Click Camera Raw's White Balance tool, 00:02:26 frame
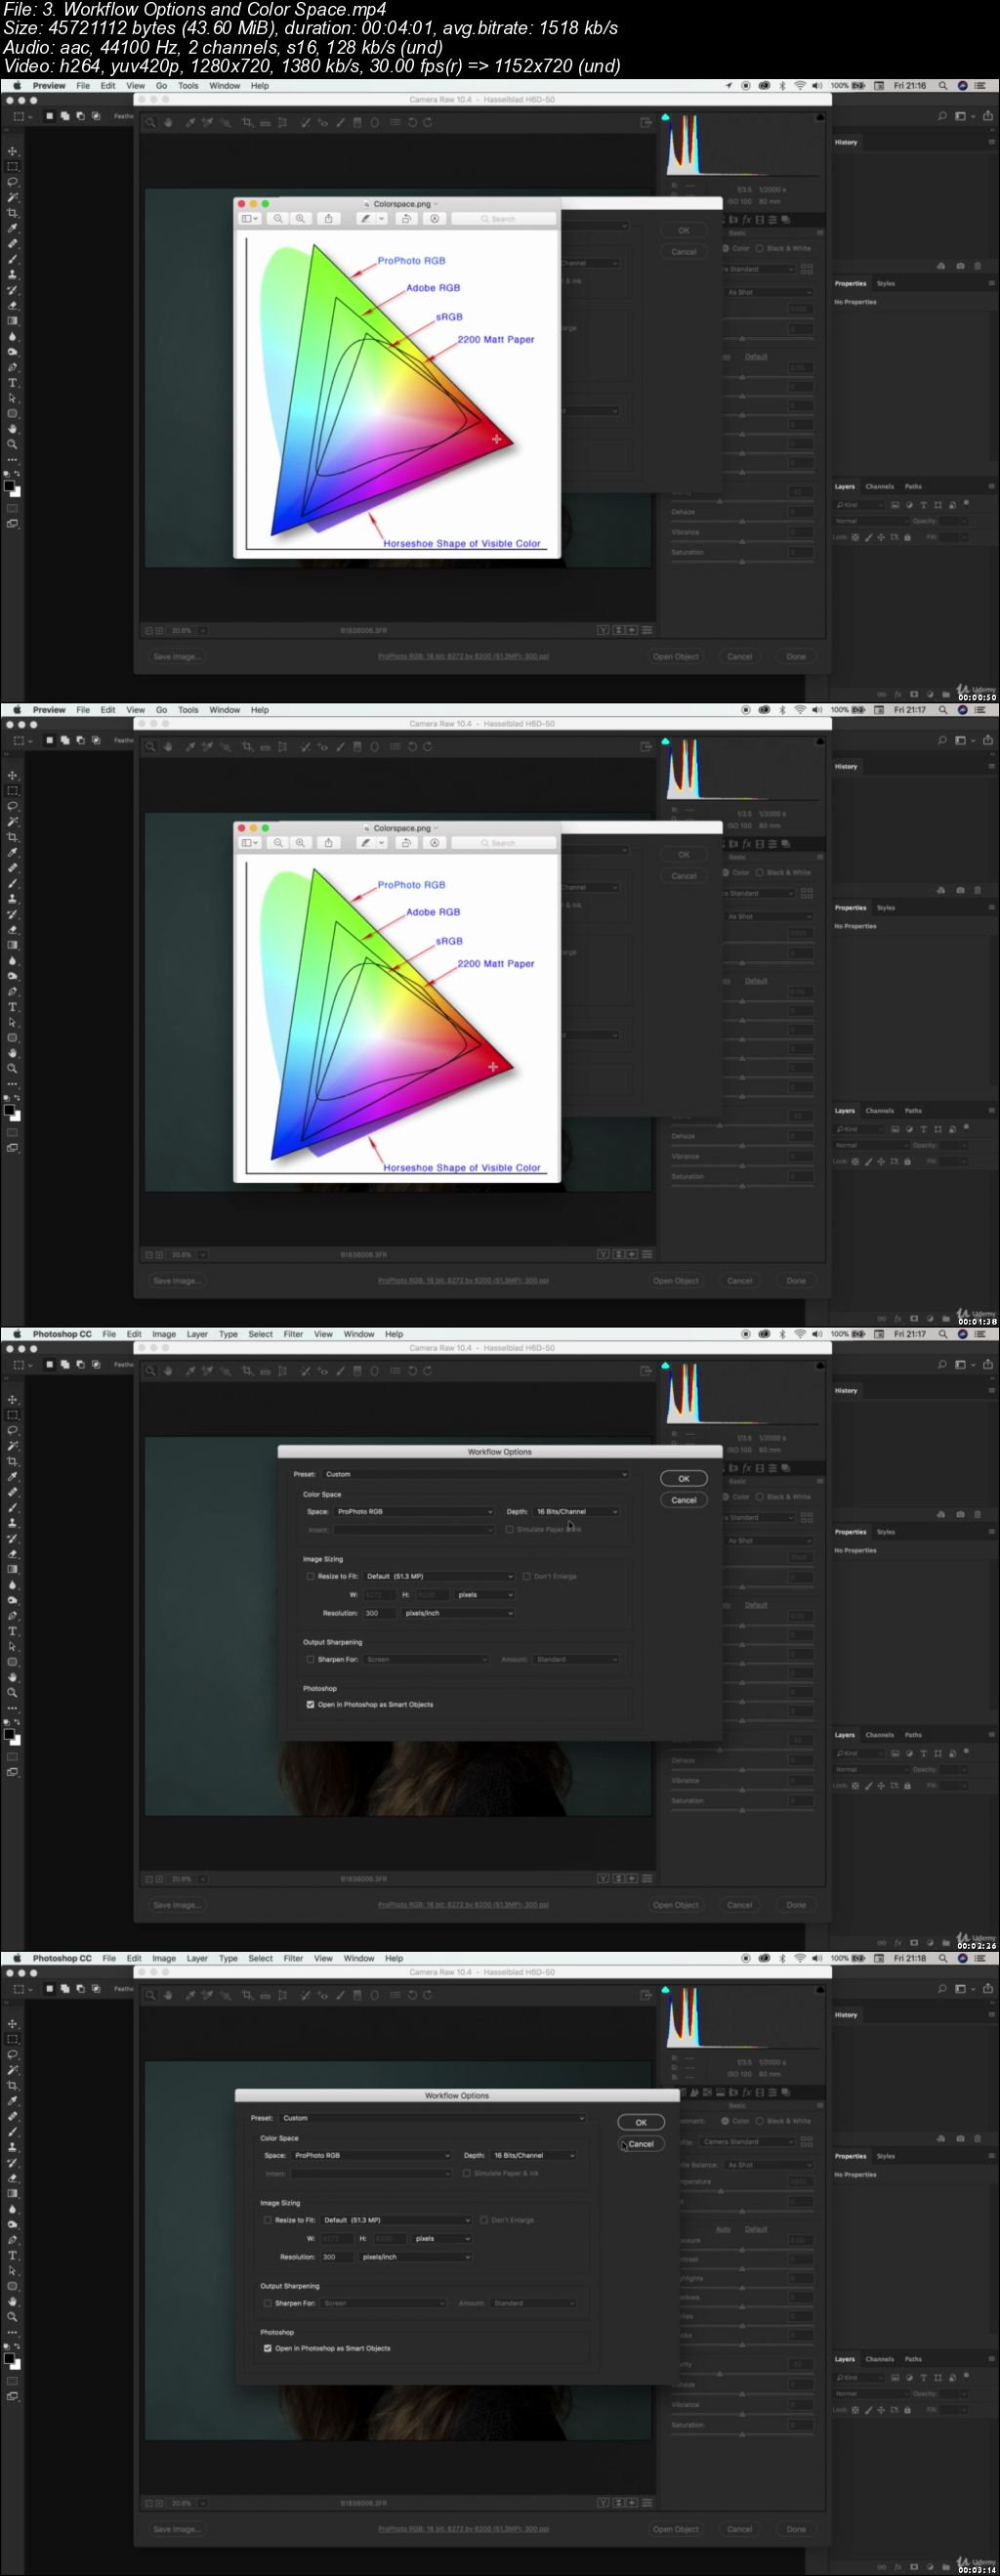Viewport: 1000px width, 2576px height. pos(190,1371)
